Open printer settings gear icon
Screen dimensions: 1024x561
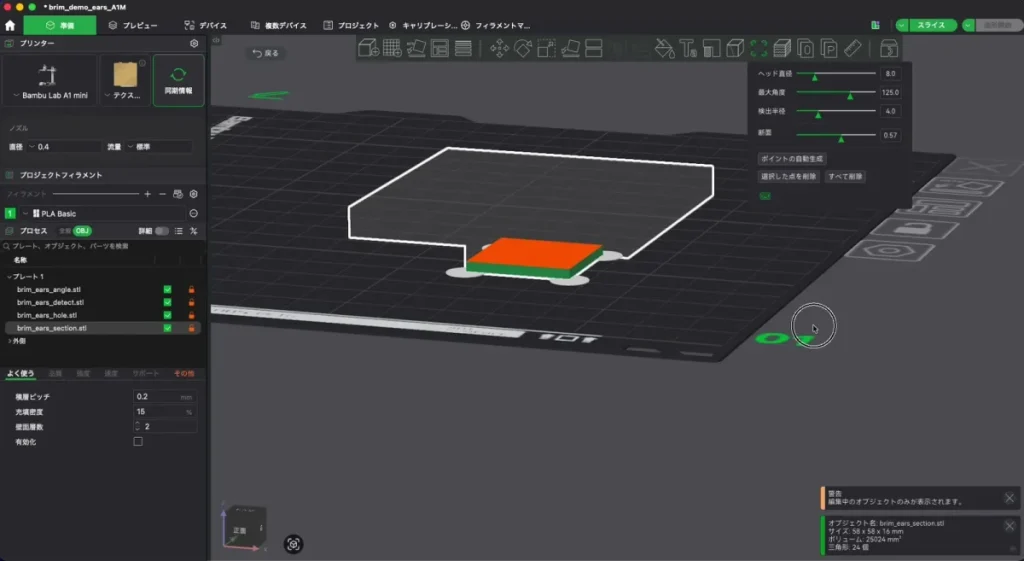(x=194, y=43)
